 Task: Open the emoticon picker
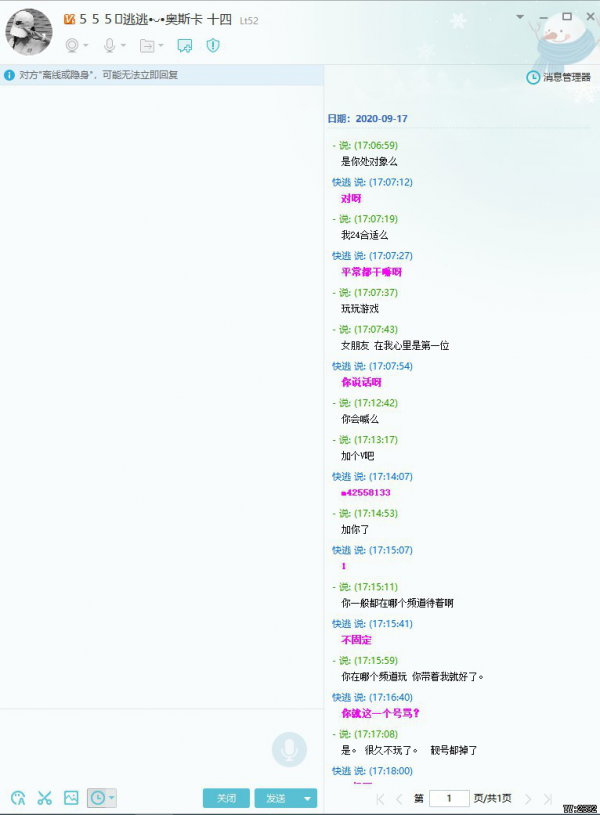tap(18, 798)
